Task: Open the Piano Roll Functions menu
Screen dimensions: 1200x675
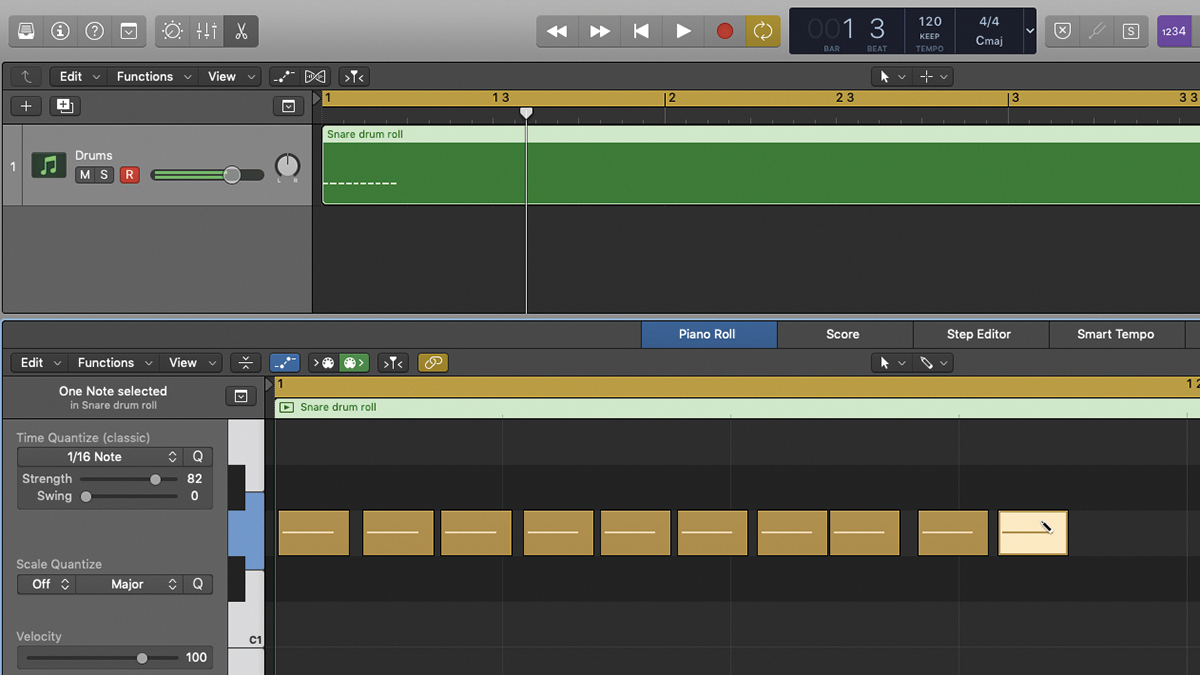Action: point(114,363)
